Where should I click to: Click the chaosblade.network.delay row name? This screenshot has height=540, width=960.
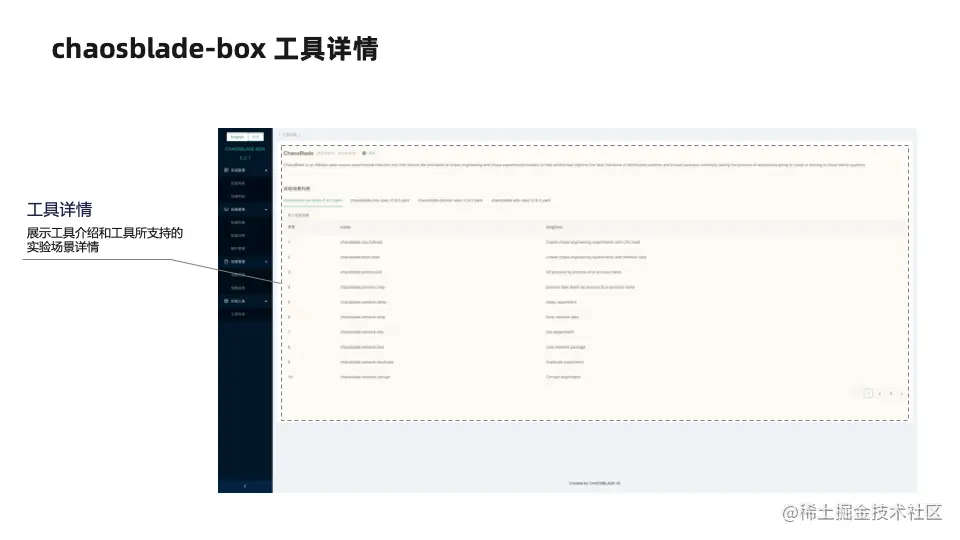[363, 302]
